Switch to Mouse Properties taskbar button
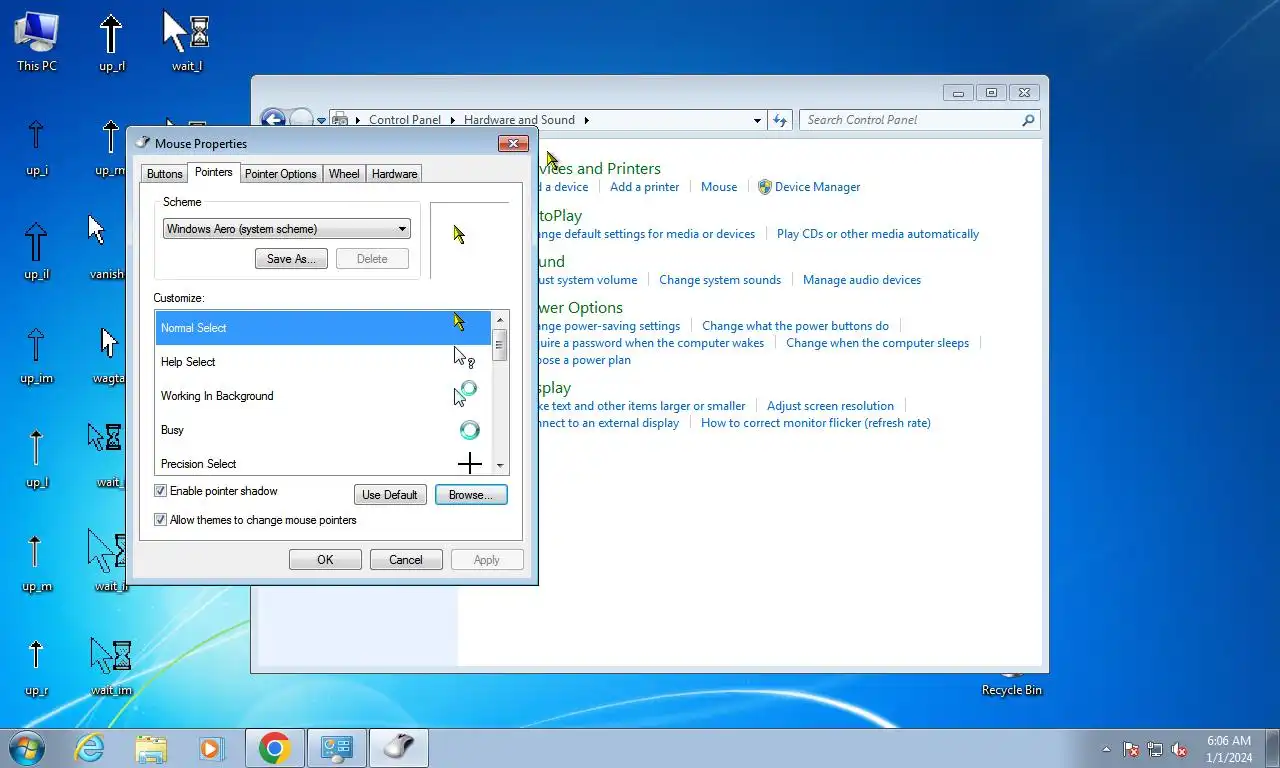Screen dimensions: 1280x768 (399, 748)
